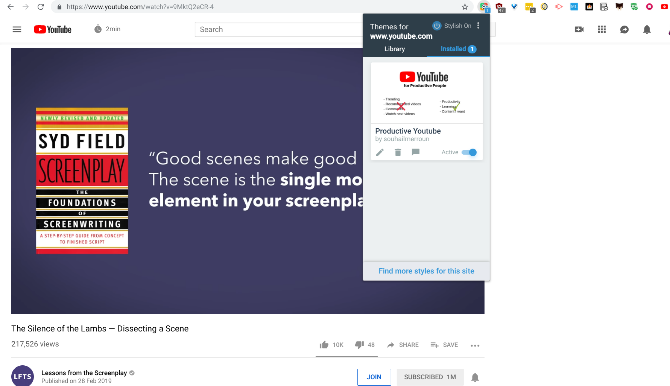Viewport: 670px width, 386px height.
Task: Open YouTube notifications bell in header
Action: coord(647,29)
